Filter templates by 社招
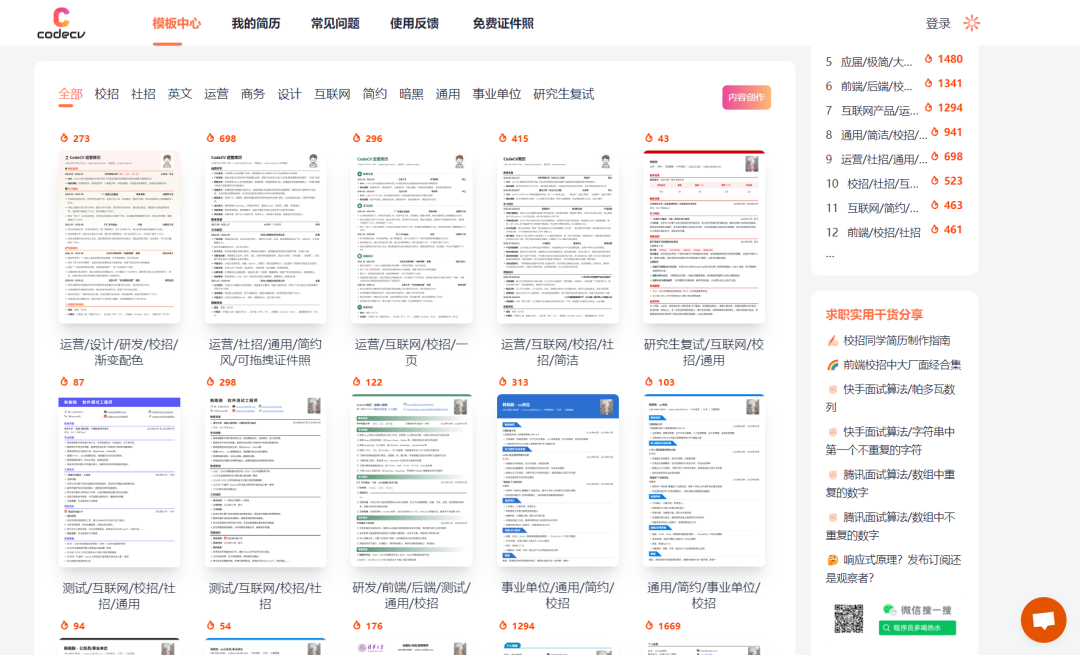Image resolution: width=1080 pixels, height=655 pixels. pyautogui.click(x=143, y=94)
